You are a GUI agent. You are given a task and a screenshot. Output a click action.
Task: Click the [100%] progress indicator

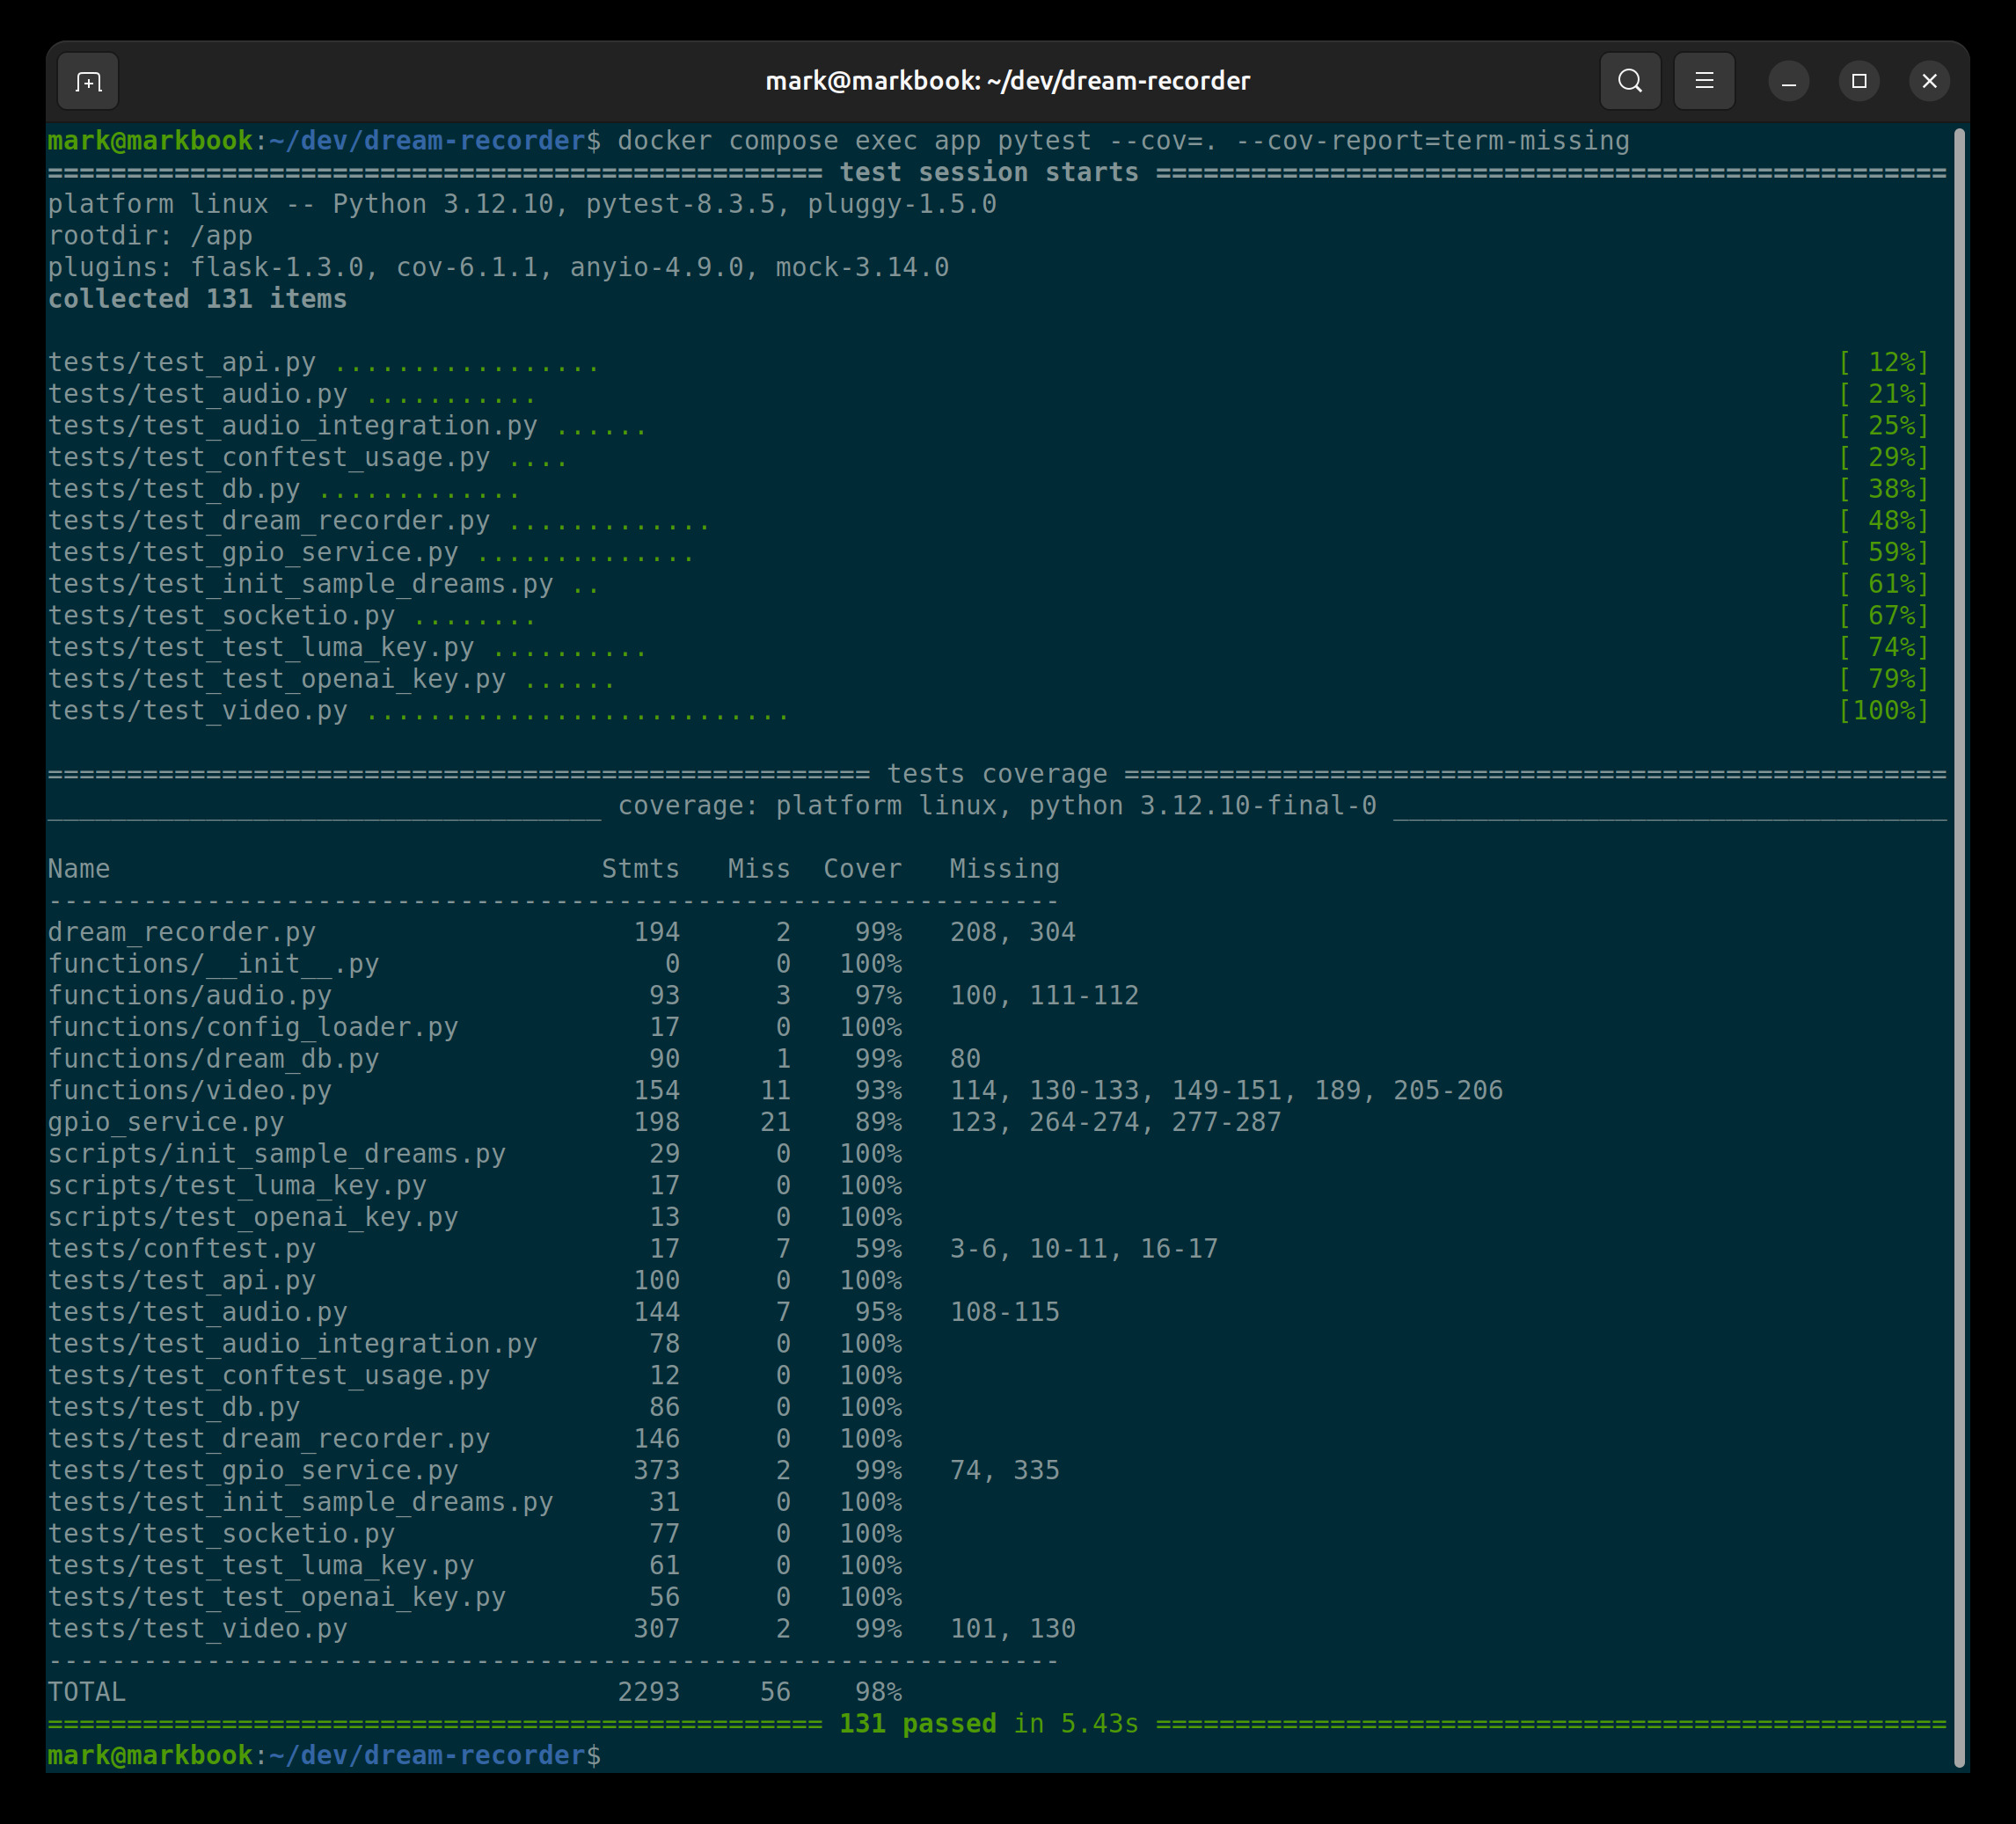click(x=1883, y=711)
